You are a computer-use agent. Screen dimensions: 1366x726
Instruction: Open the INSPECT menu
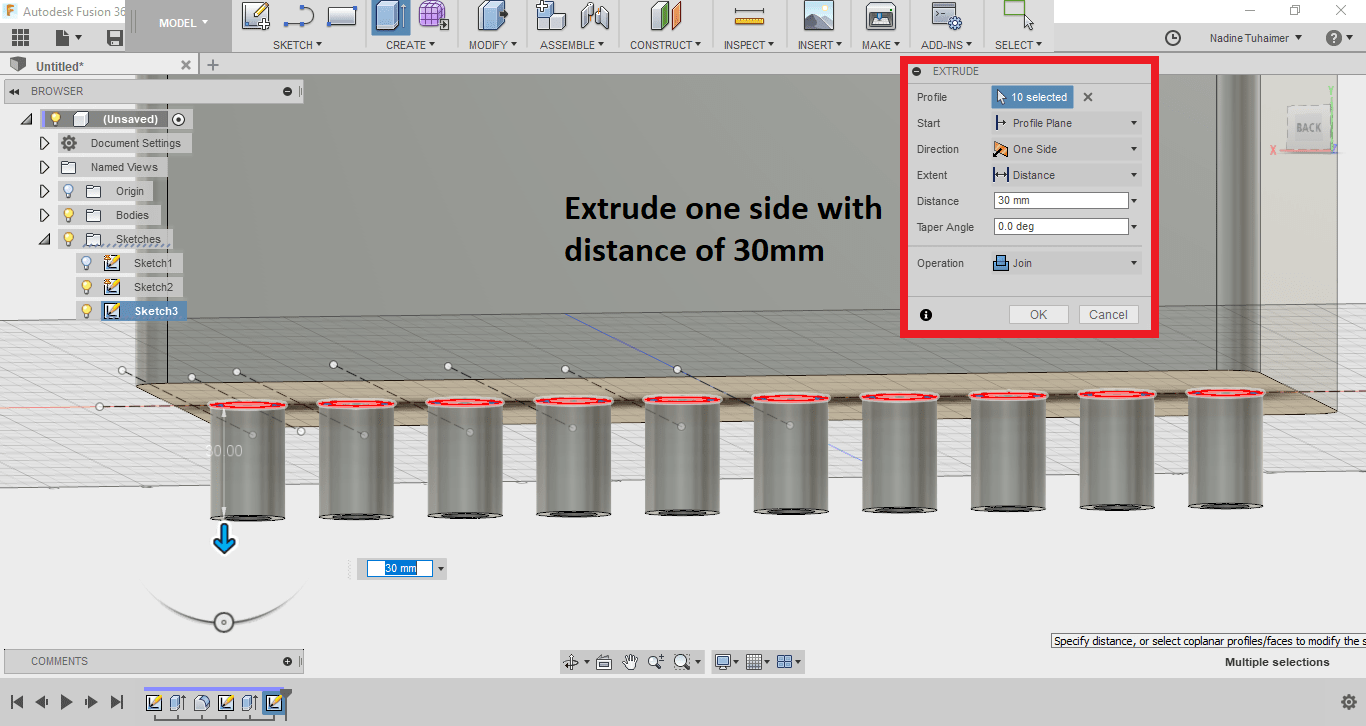(749, 45)
